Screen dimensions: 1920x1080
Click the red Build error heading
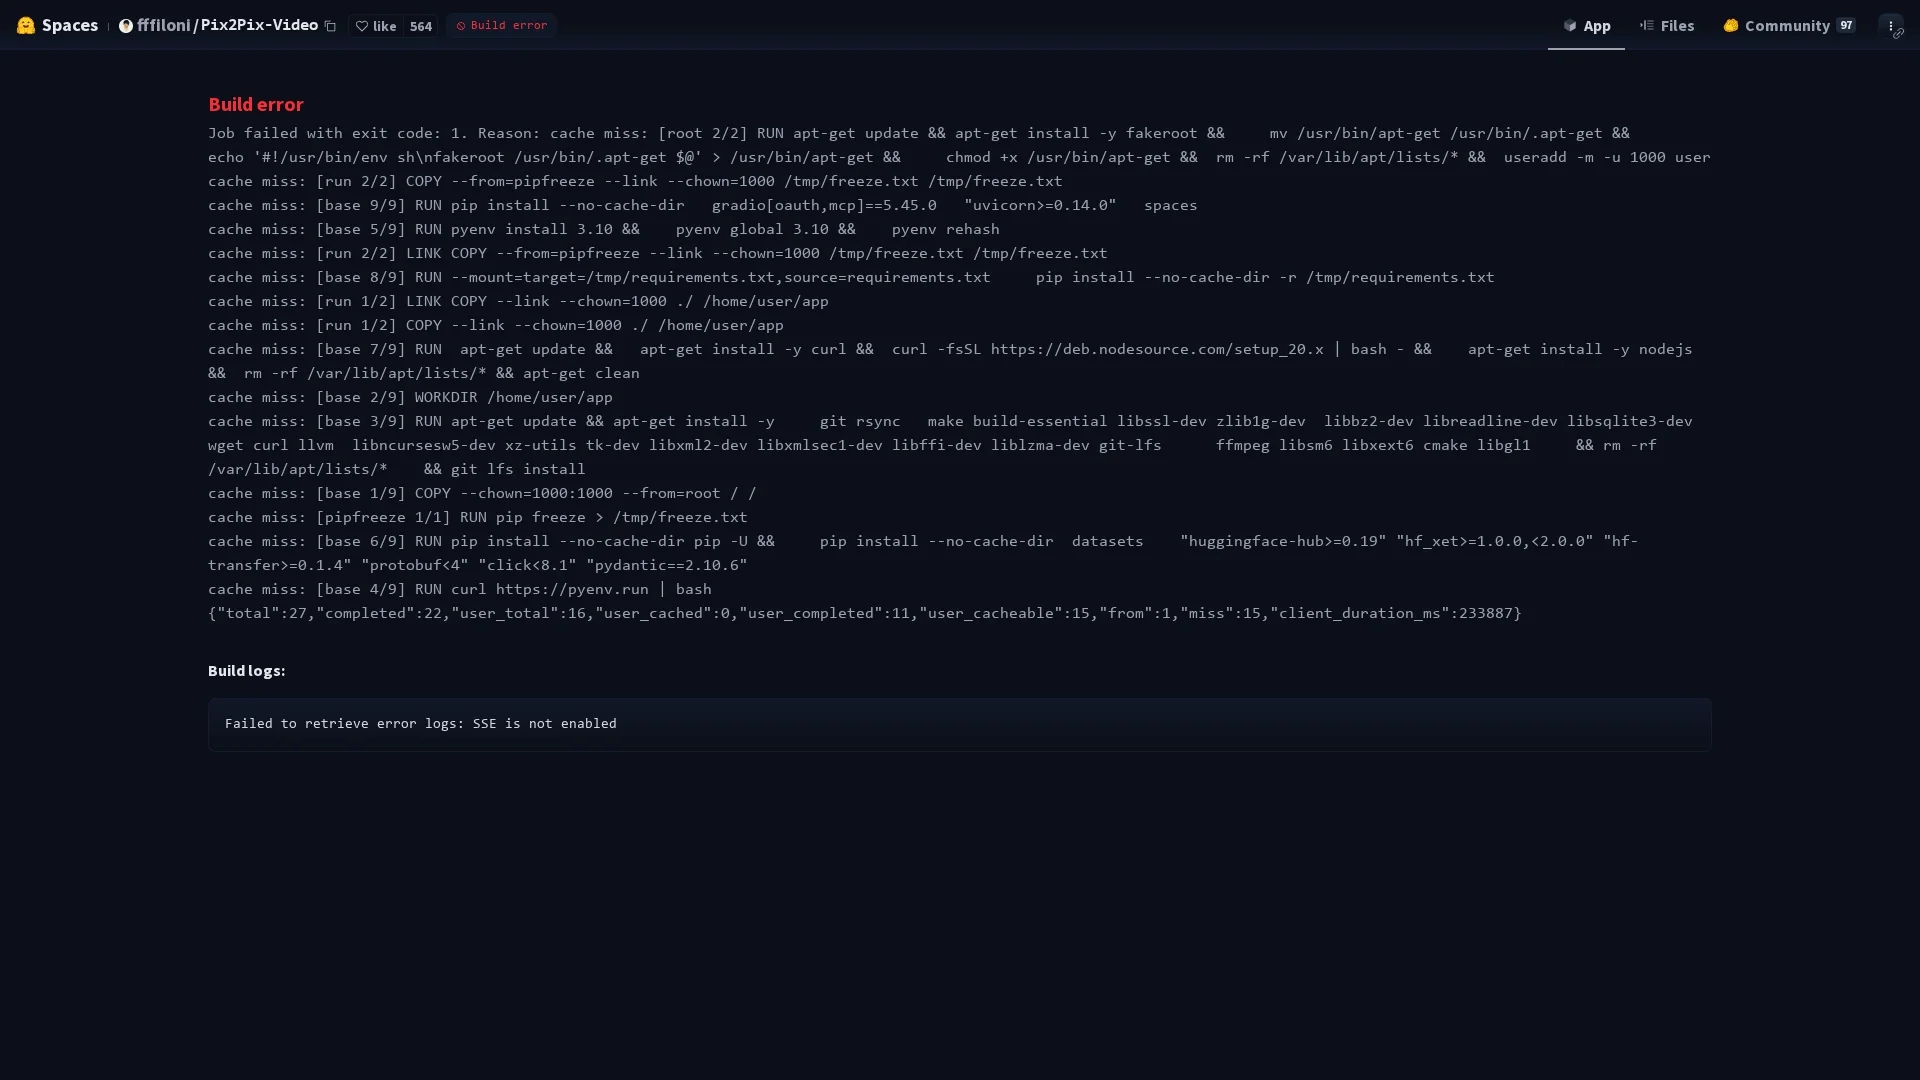pos(255,104)
